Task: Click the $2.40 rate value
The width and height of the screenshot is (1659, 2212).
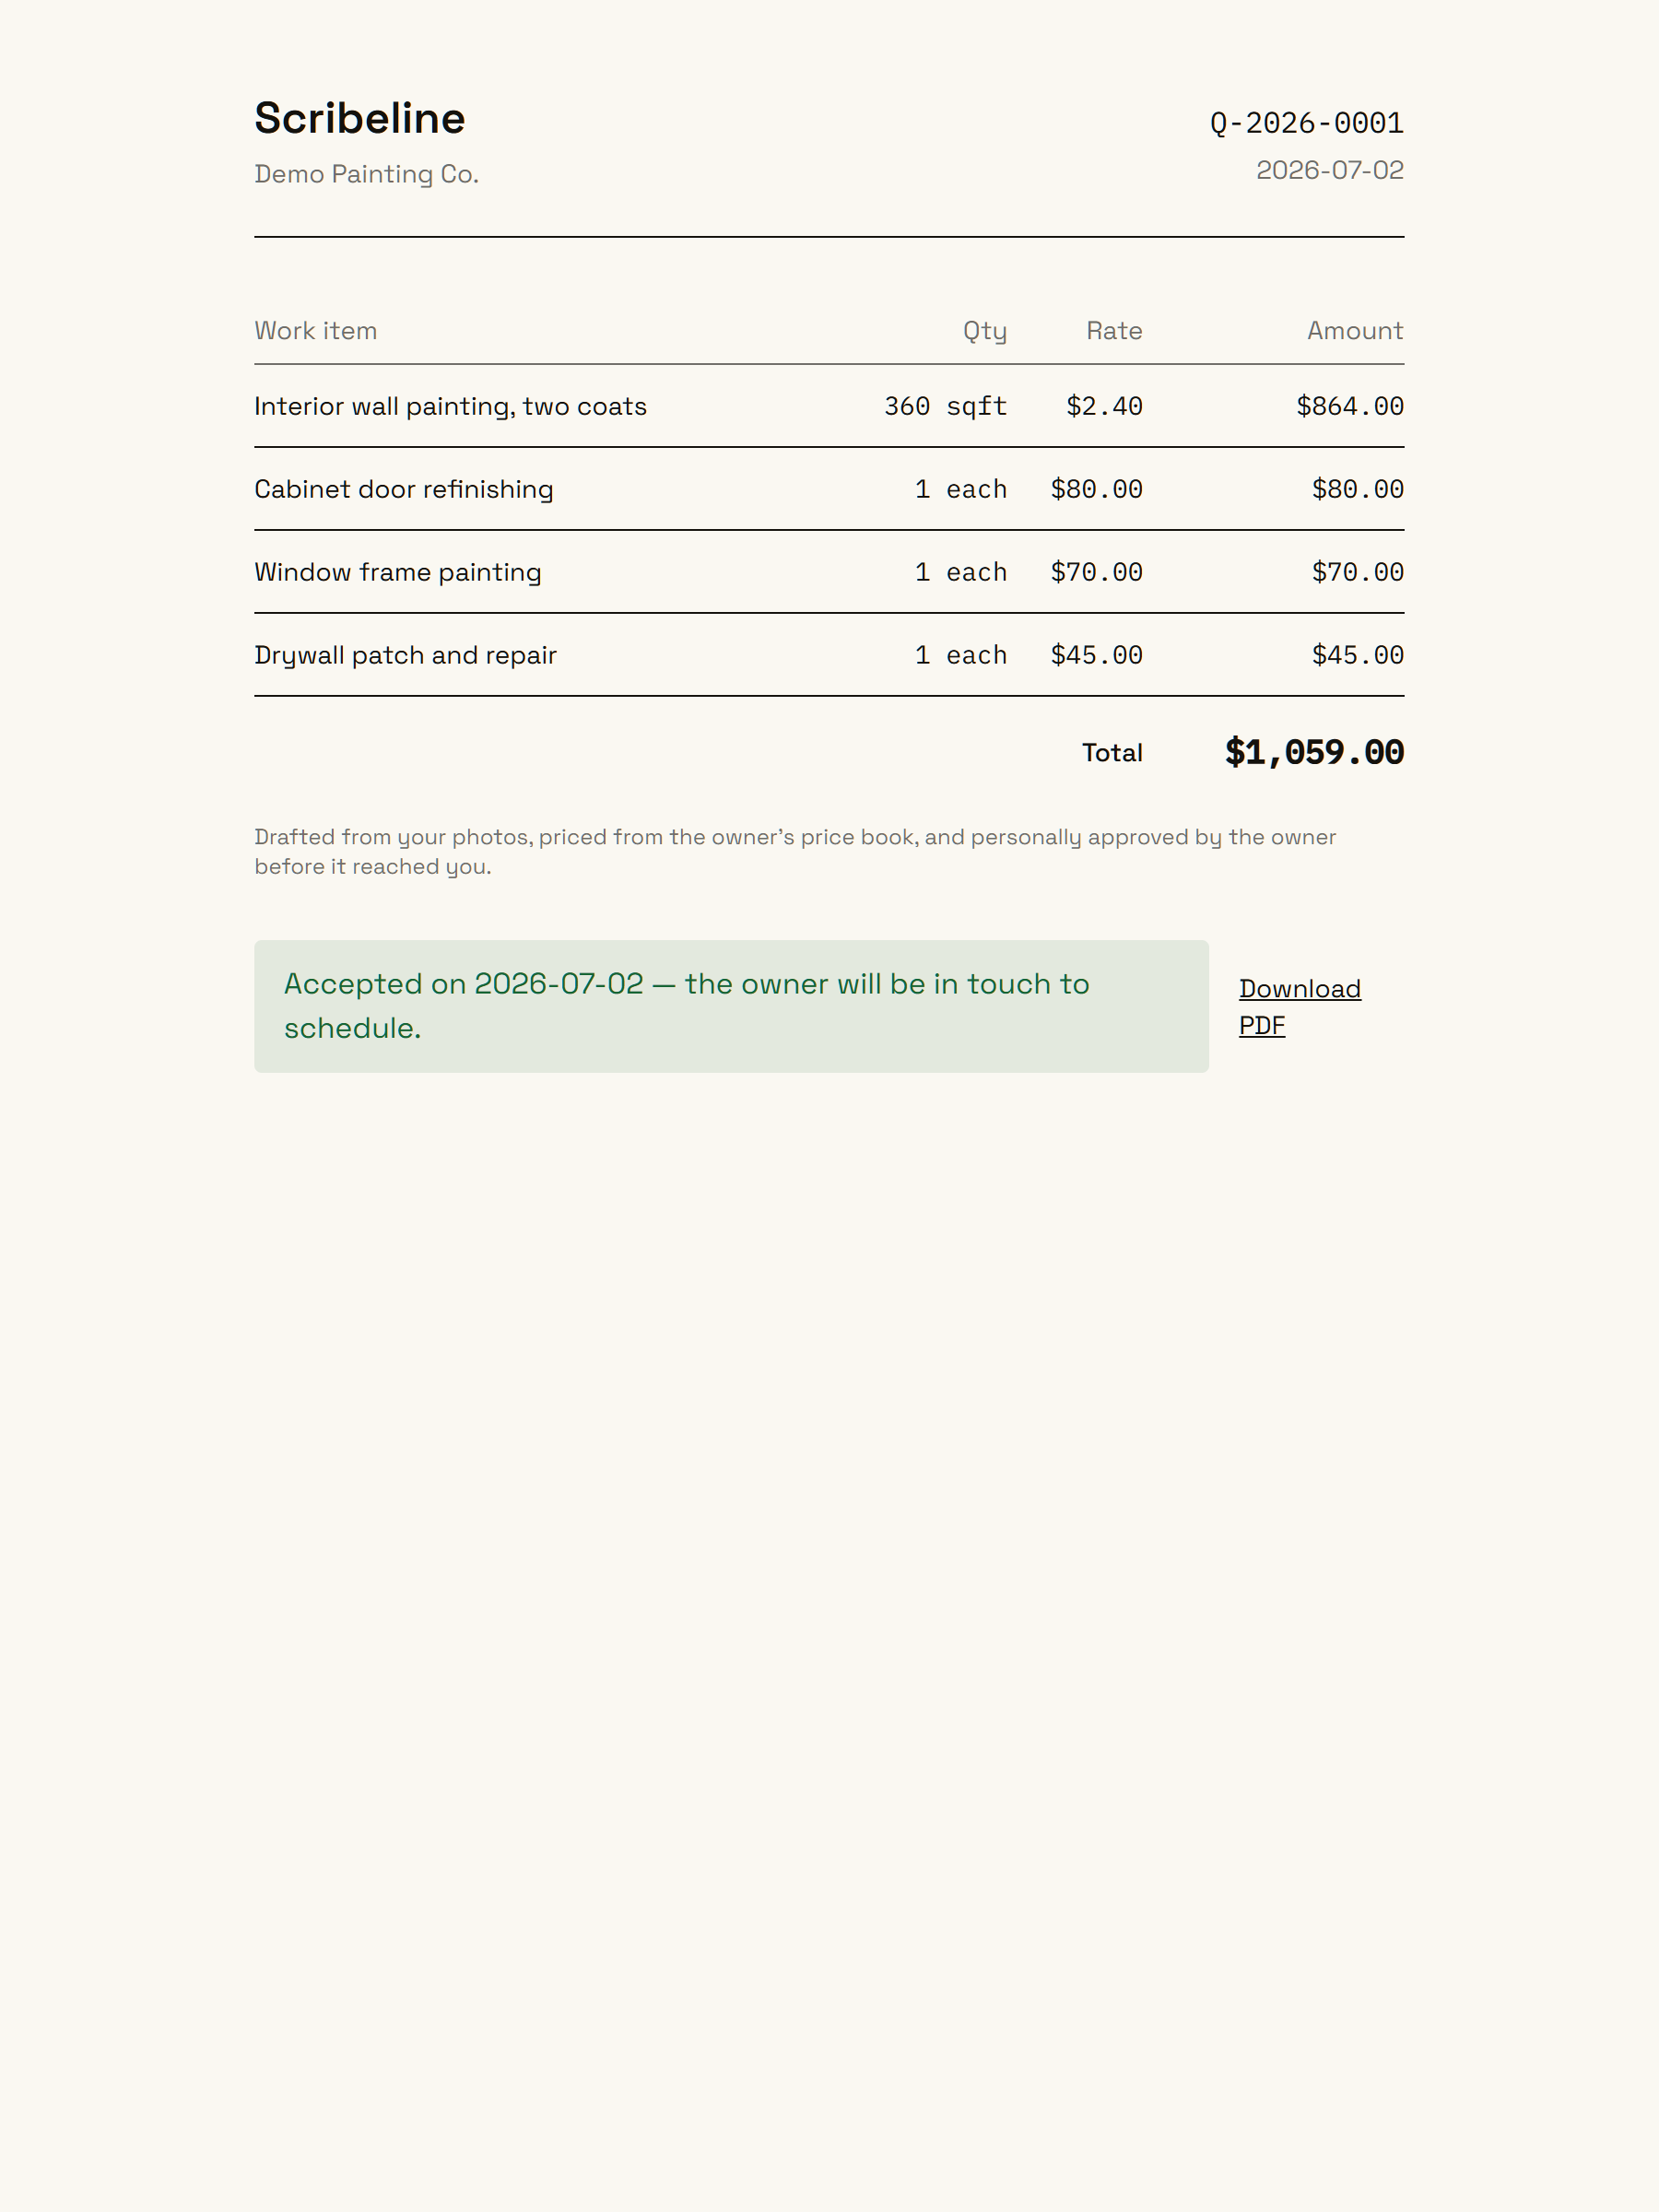Action: 1104,406
